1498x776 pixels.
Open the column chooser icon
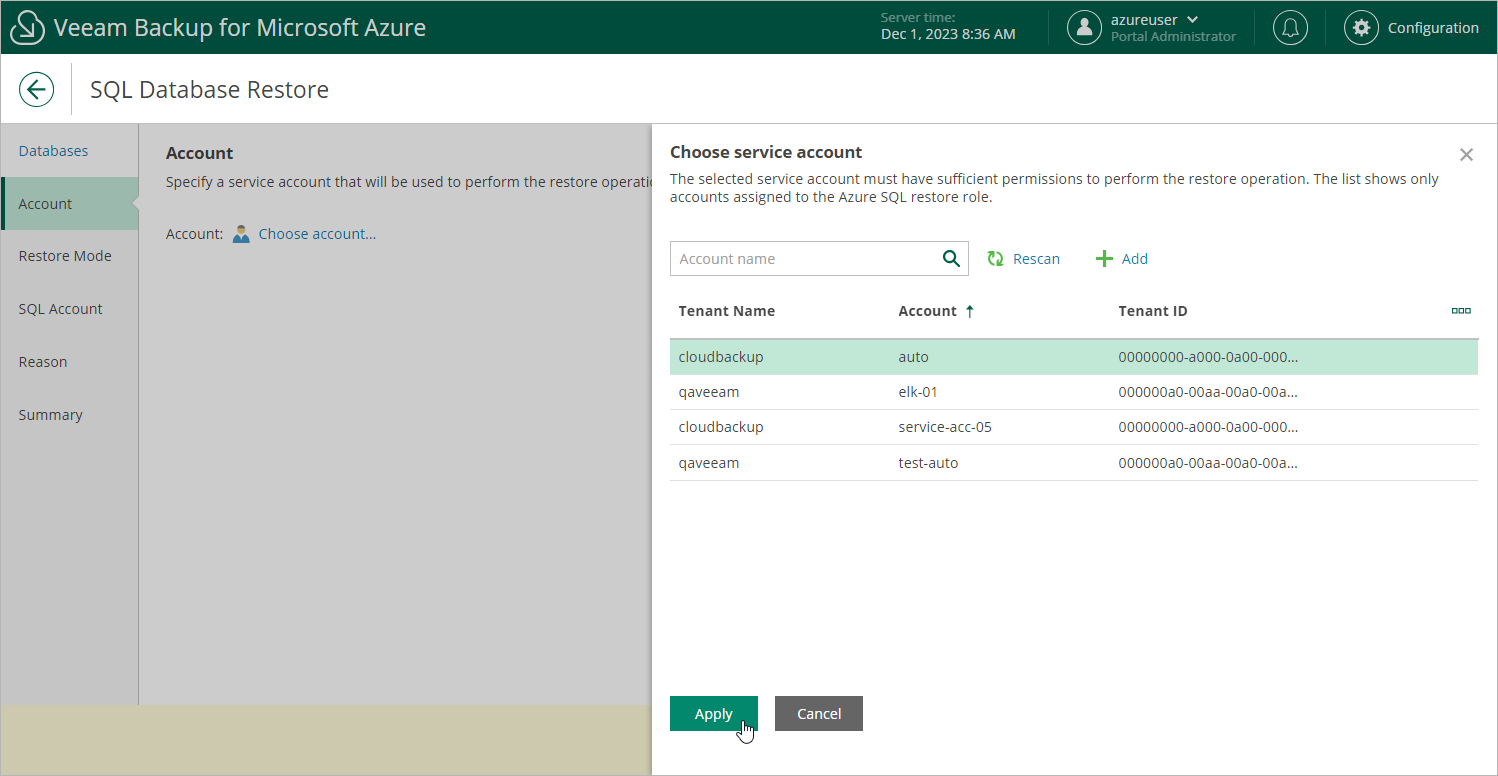coord(1461,311)
